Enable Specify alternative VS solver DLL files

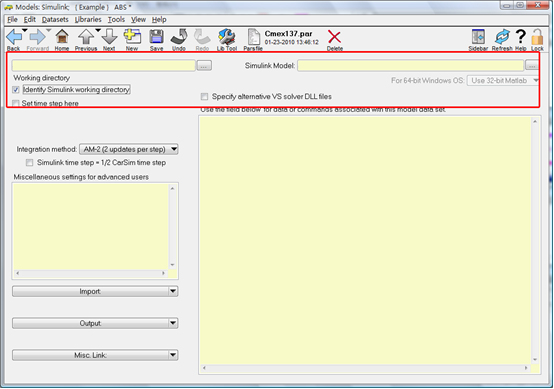click(x=204, y=96)
